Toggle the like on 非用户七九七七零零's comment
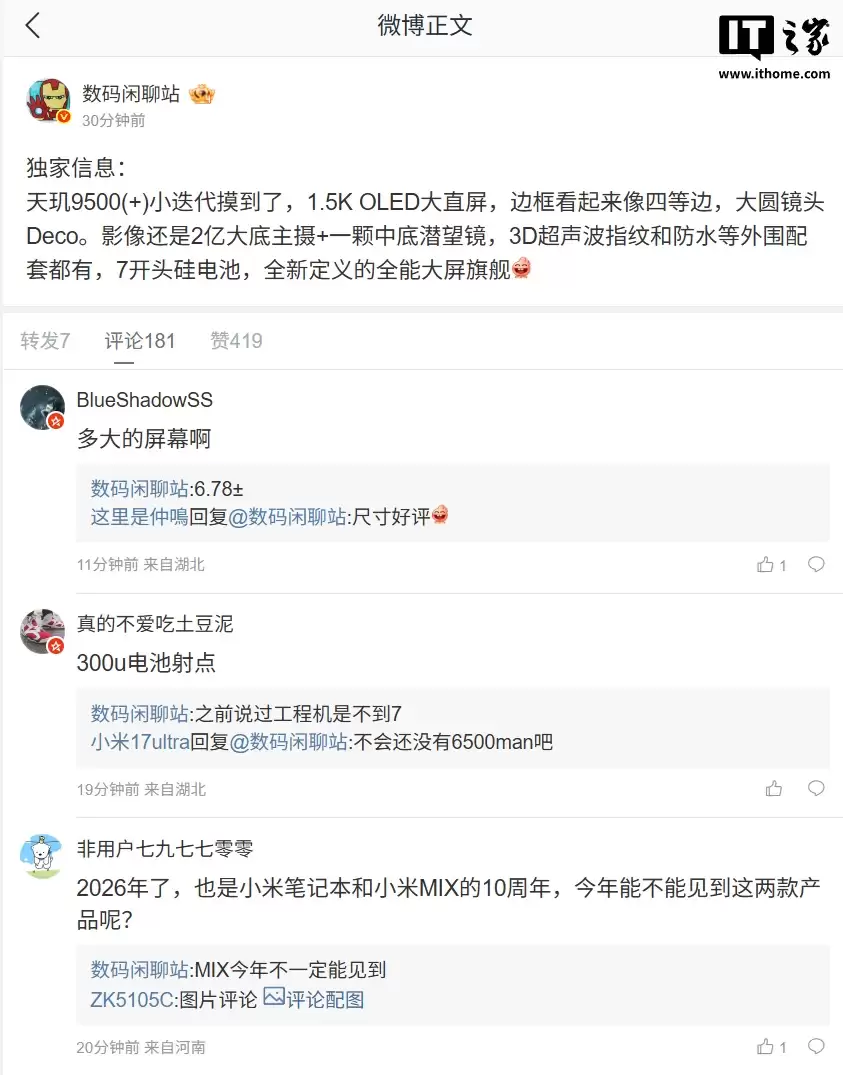Screen dimensions: 843x1075 pyautogui.click(x=768, y=1046)
